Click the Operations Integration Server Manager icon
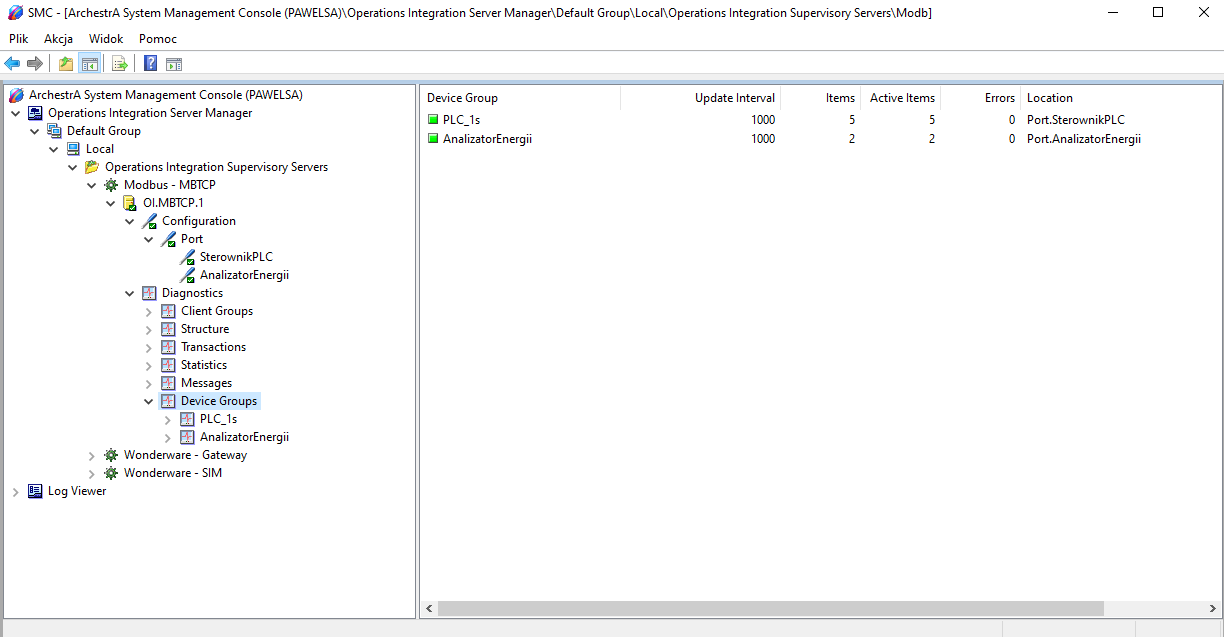The image size is (1224, 637). coord(36,113)
